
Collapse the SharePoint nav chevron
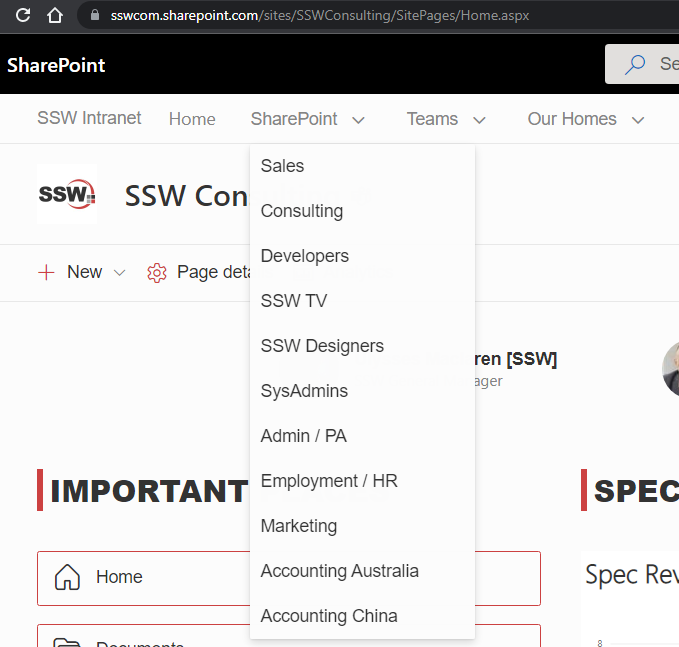pyautogui.click(x=358, y=120)
